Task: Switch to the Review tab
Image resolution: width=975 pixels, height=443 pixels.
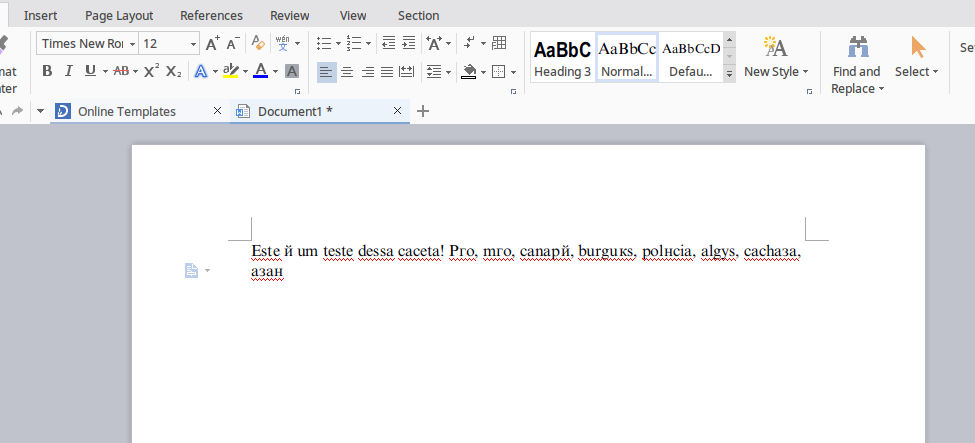Action: 290,16
